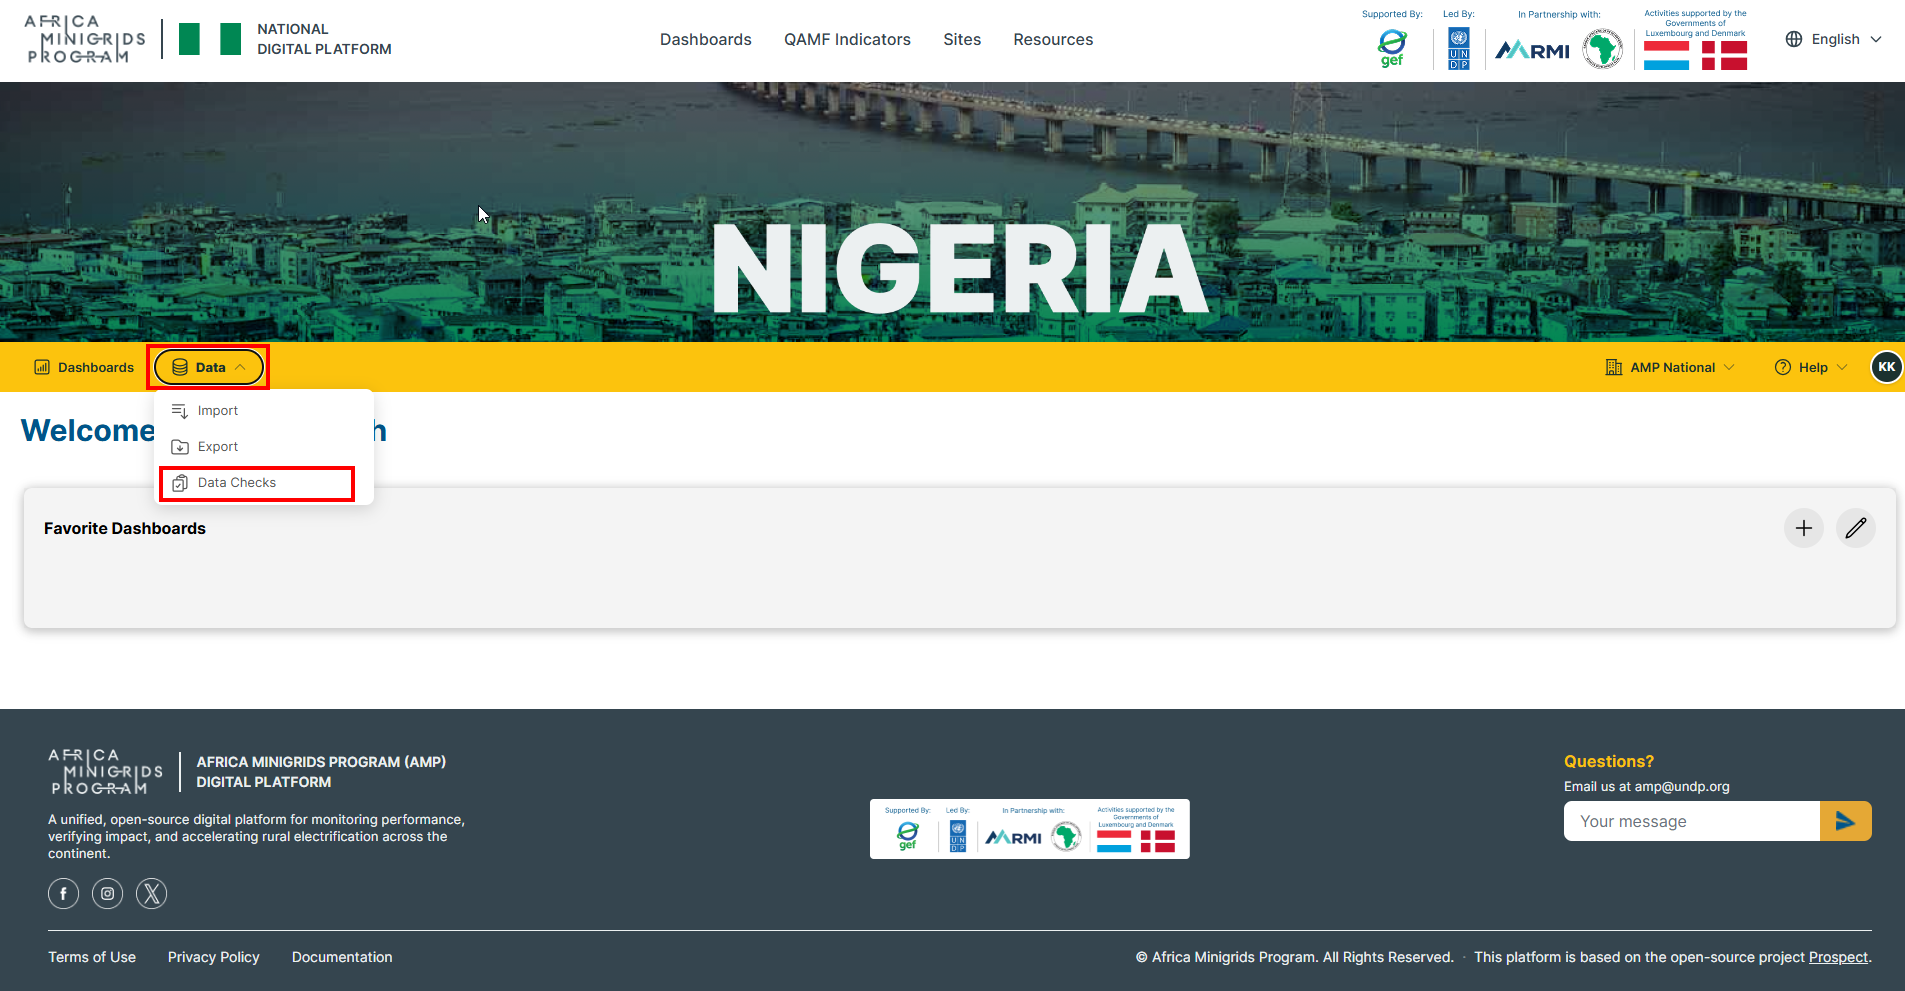Viewport: 1905px width, 991px height.
Task: Click the African Development Bank logo in header
Action: tap(1603, 49)
